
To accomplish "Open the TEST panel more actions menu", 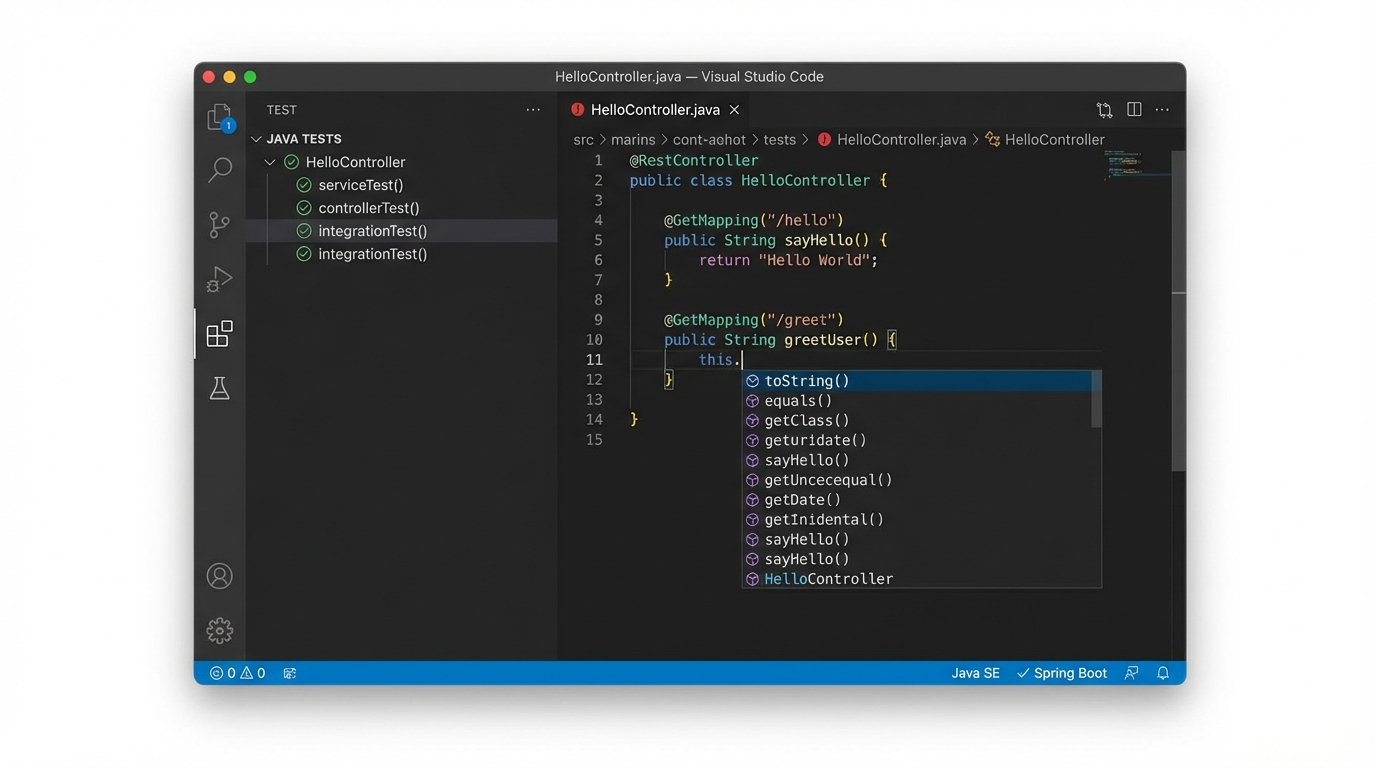I will point(533,110).
